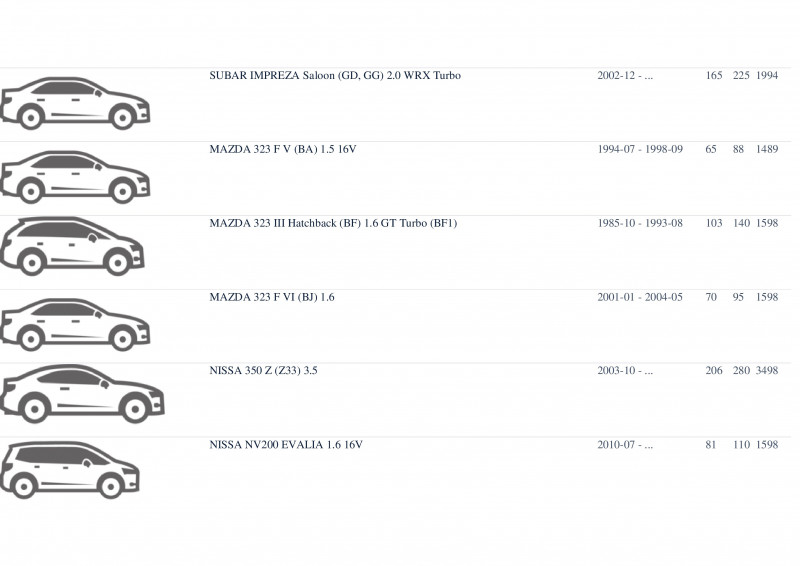This screenshot has width=800, height=566.
Task: Click the Mazda 323 F VI car icon
Action: click(75, 325)
